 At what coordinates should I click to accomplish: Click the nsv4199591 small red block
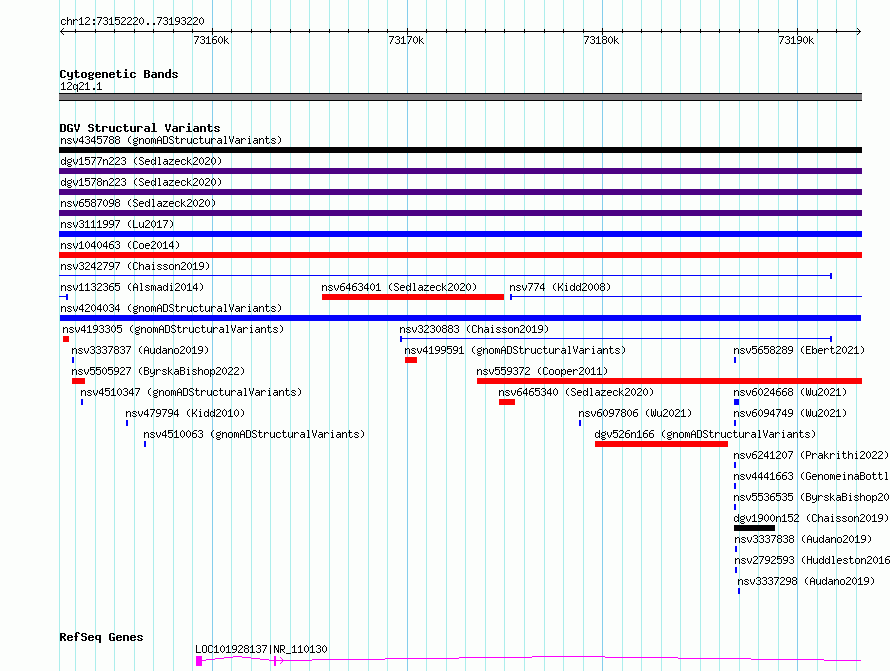pos(411,360)
